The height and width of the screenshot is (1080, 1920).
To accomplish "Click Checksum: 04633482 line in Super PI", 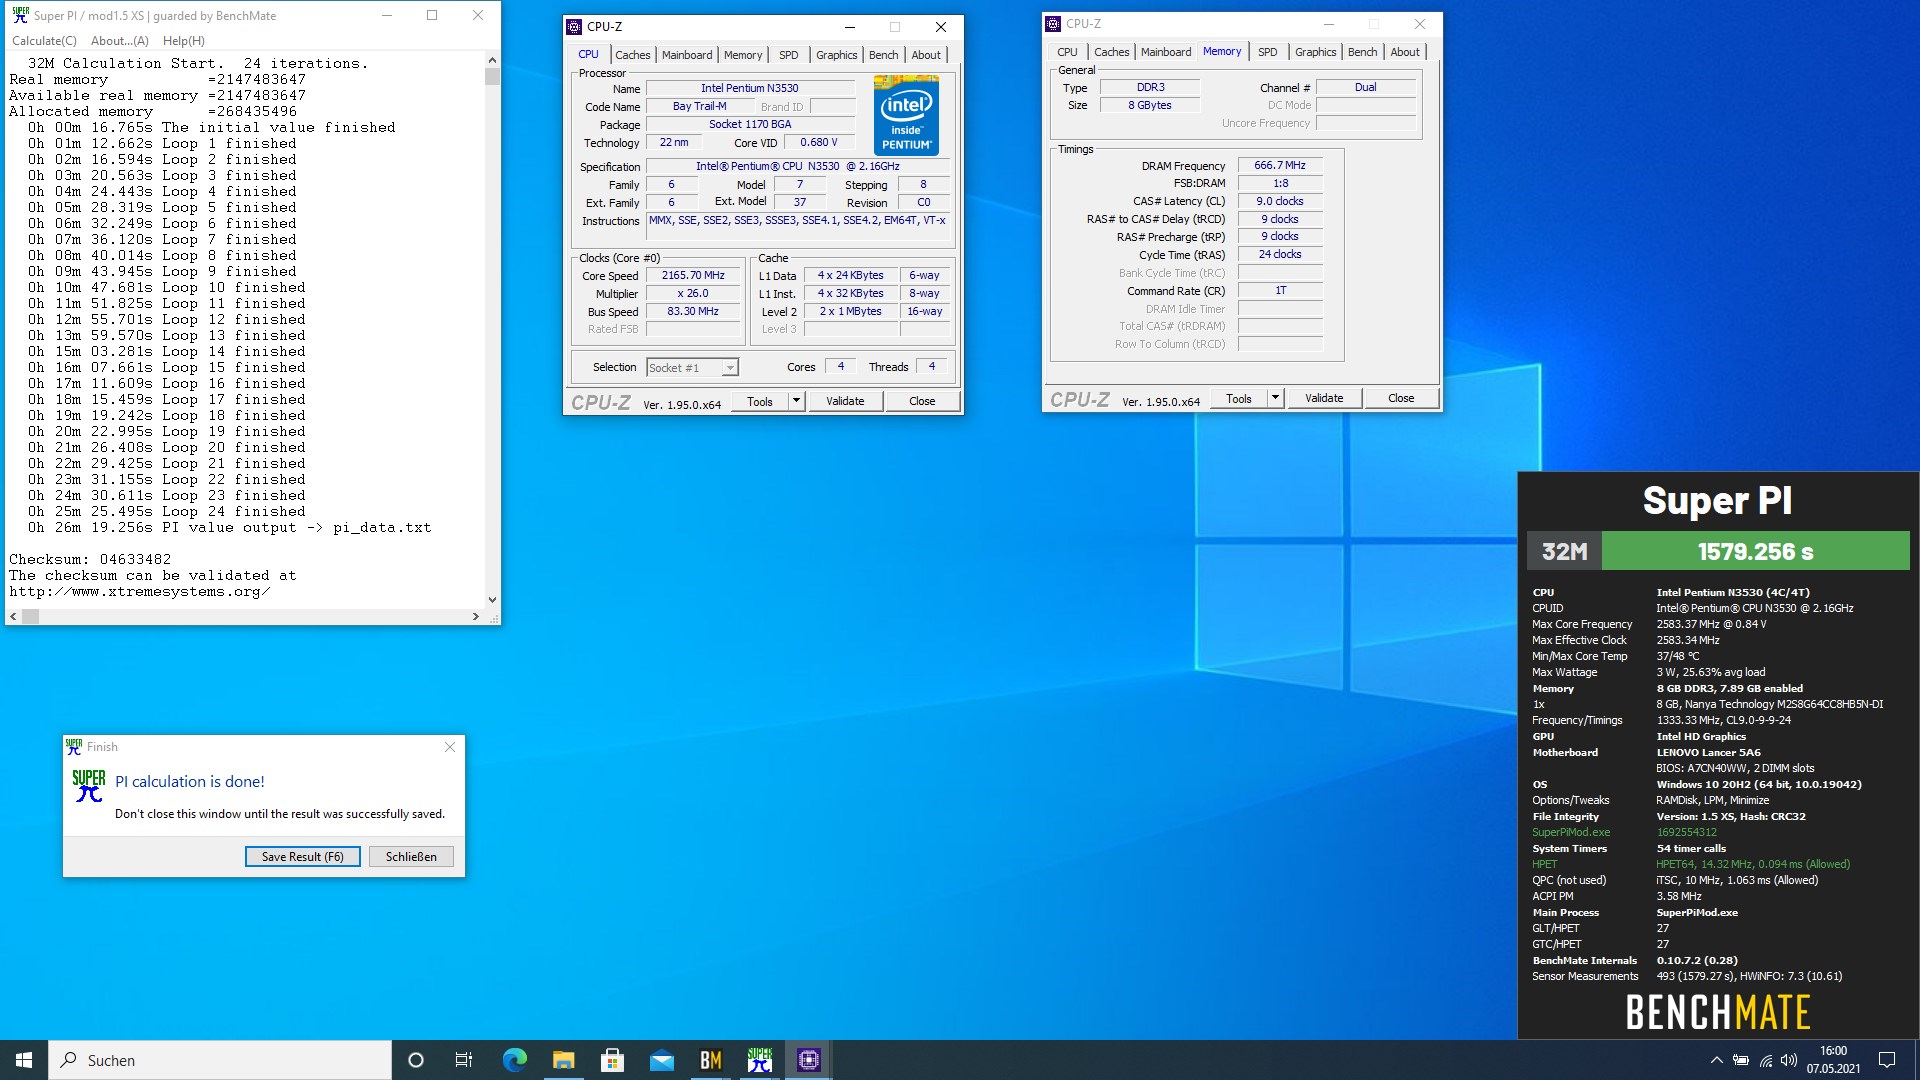I will 90,559.
